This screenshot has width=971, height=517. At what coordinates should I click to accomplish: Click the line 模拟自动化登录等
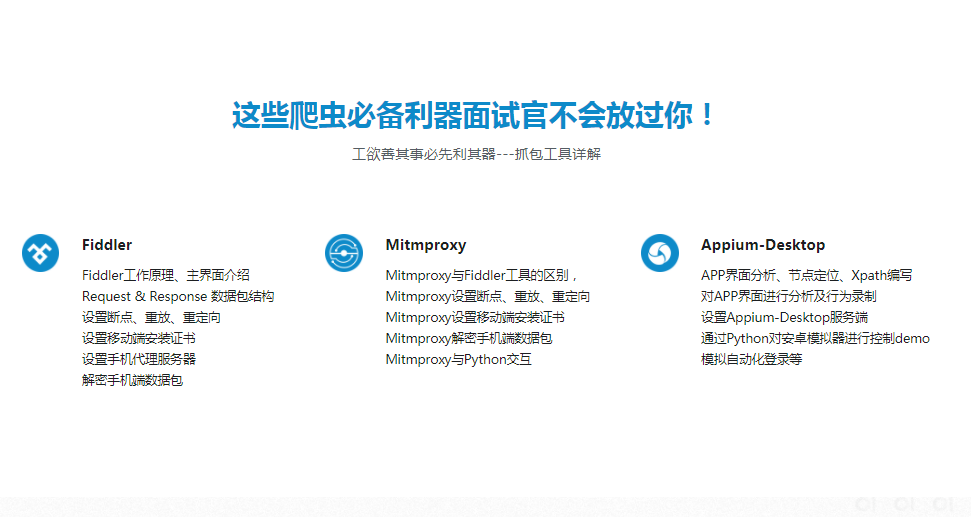pyautogui.click(x=752, y=360)
